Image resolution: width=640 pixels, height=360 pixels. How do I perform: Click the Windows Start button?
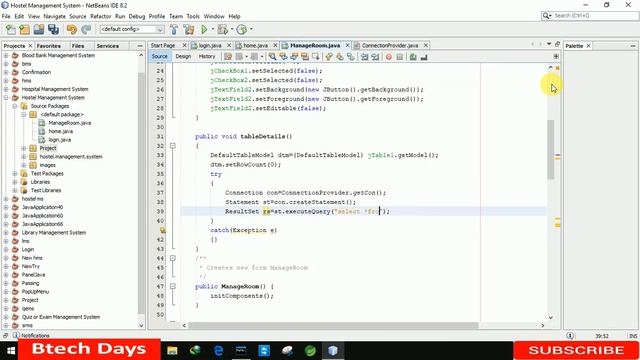click(11, 351)
